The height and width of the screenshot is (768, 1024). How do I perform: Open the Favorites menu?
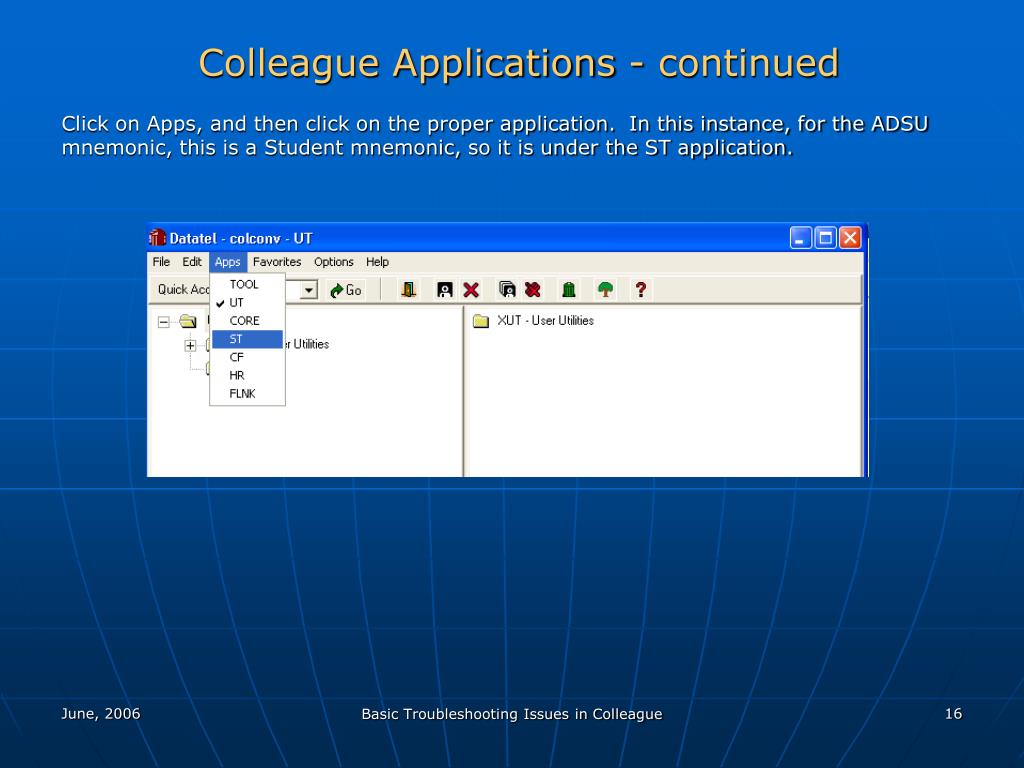click(277, 262)
